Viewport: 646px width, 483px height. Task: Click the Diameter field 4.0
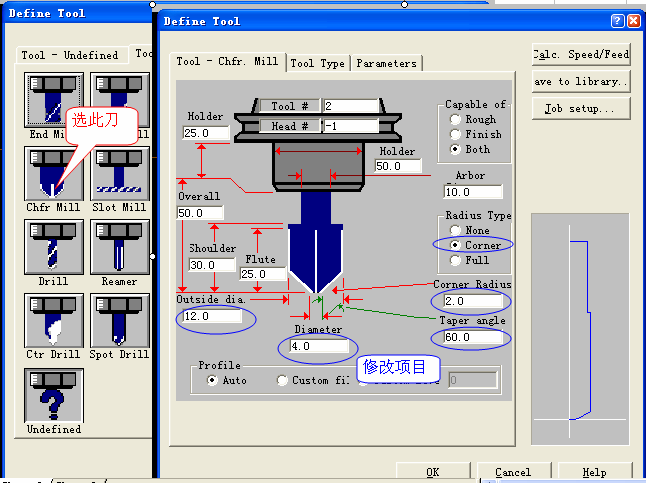pos(319,346)
